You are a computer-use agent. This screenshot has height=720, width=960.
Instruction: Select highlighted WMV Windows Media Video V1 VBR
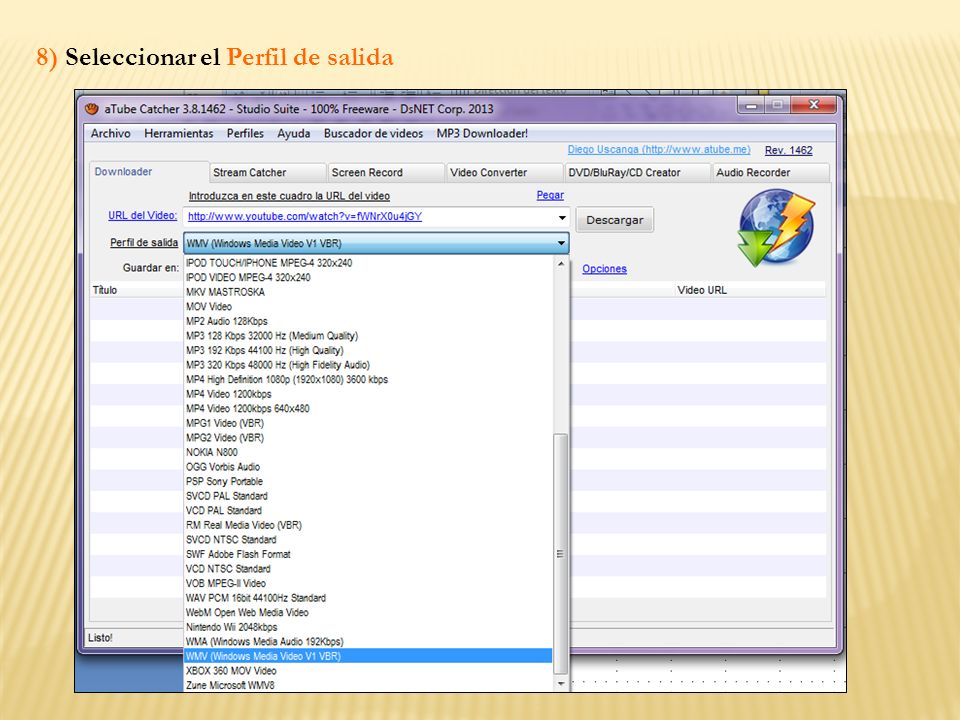coord(368,656)
